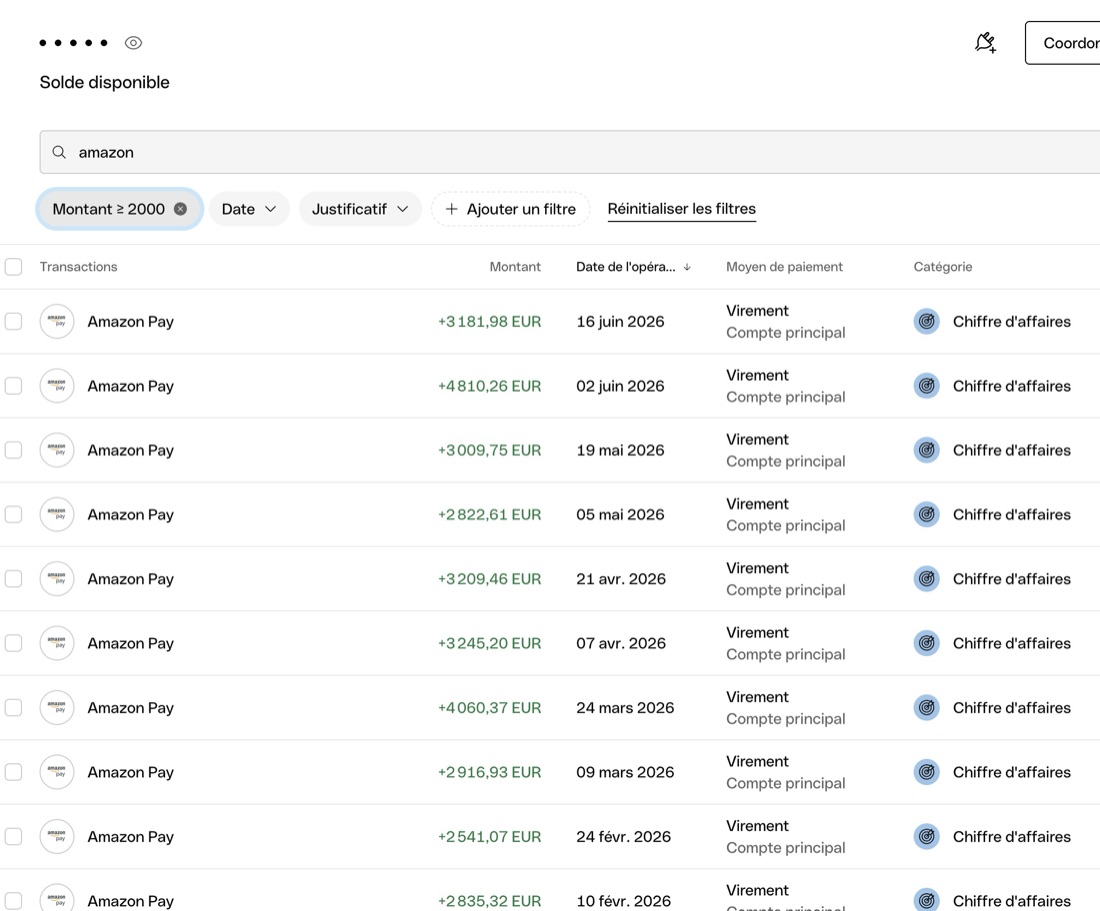The width and height of the screenshot is (1100, 911).
Task: Open the Date filter dropdown
Action: coord(249,209)
